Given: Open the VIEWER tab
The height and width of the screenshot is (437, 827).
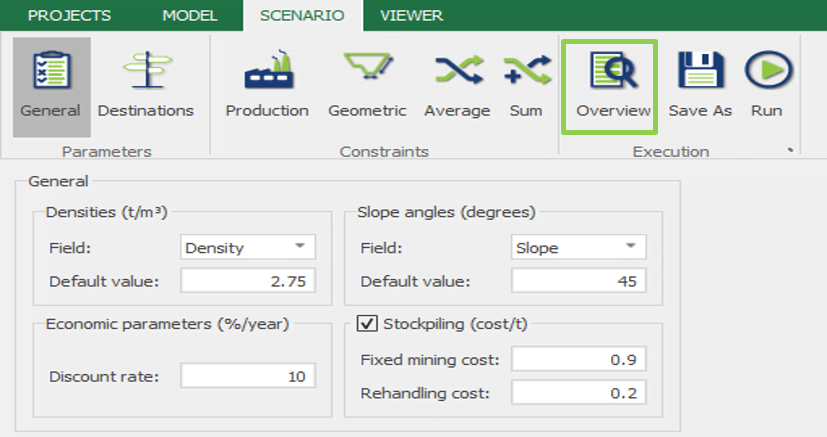Looking at the screenshot, I should (411, 15).
